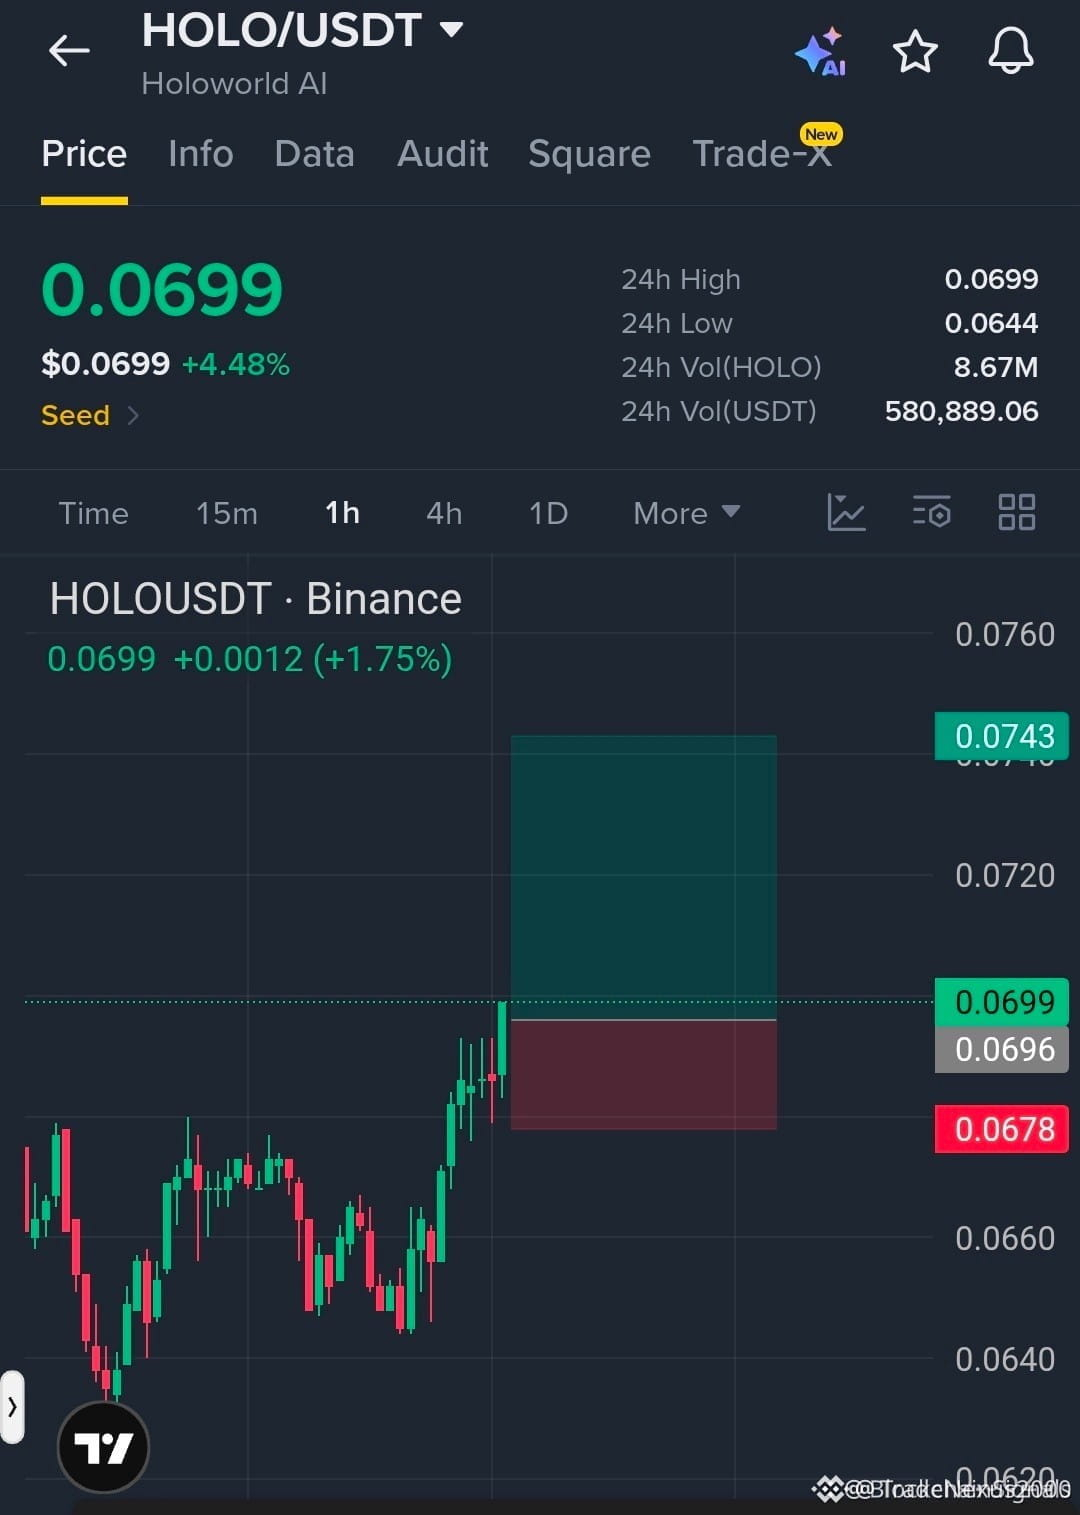The image size is (1080, 1515).
Task: Click the 0.0699 current price axis label
Action: pyautogui.click(x=1002, y=1002)
